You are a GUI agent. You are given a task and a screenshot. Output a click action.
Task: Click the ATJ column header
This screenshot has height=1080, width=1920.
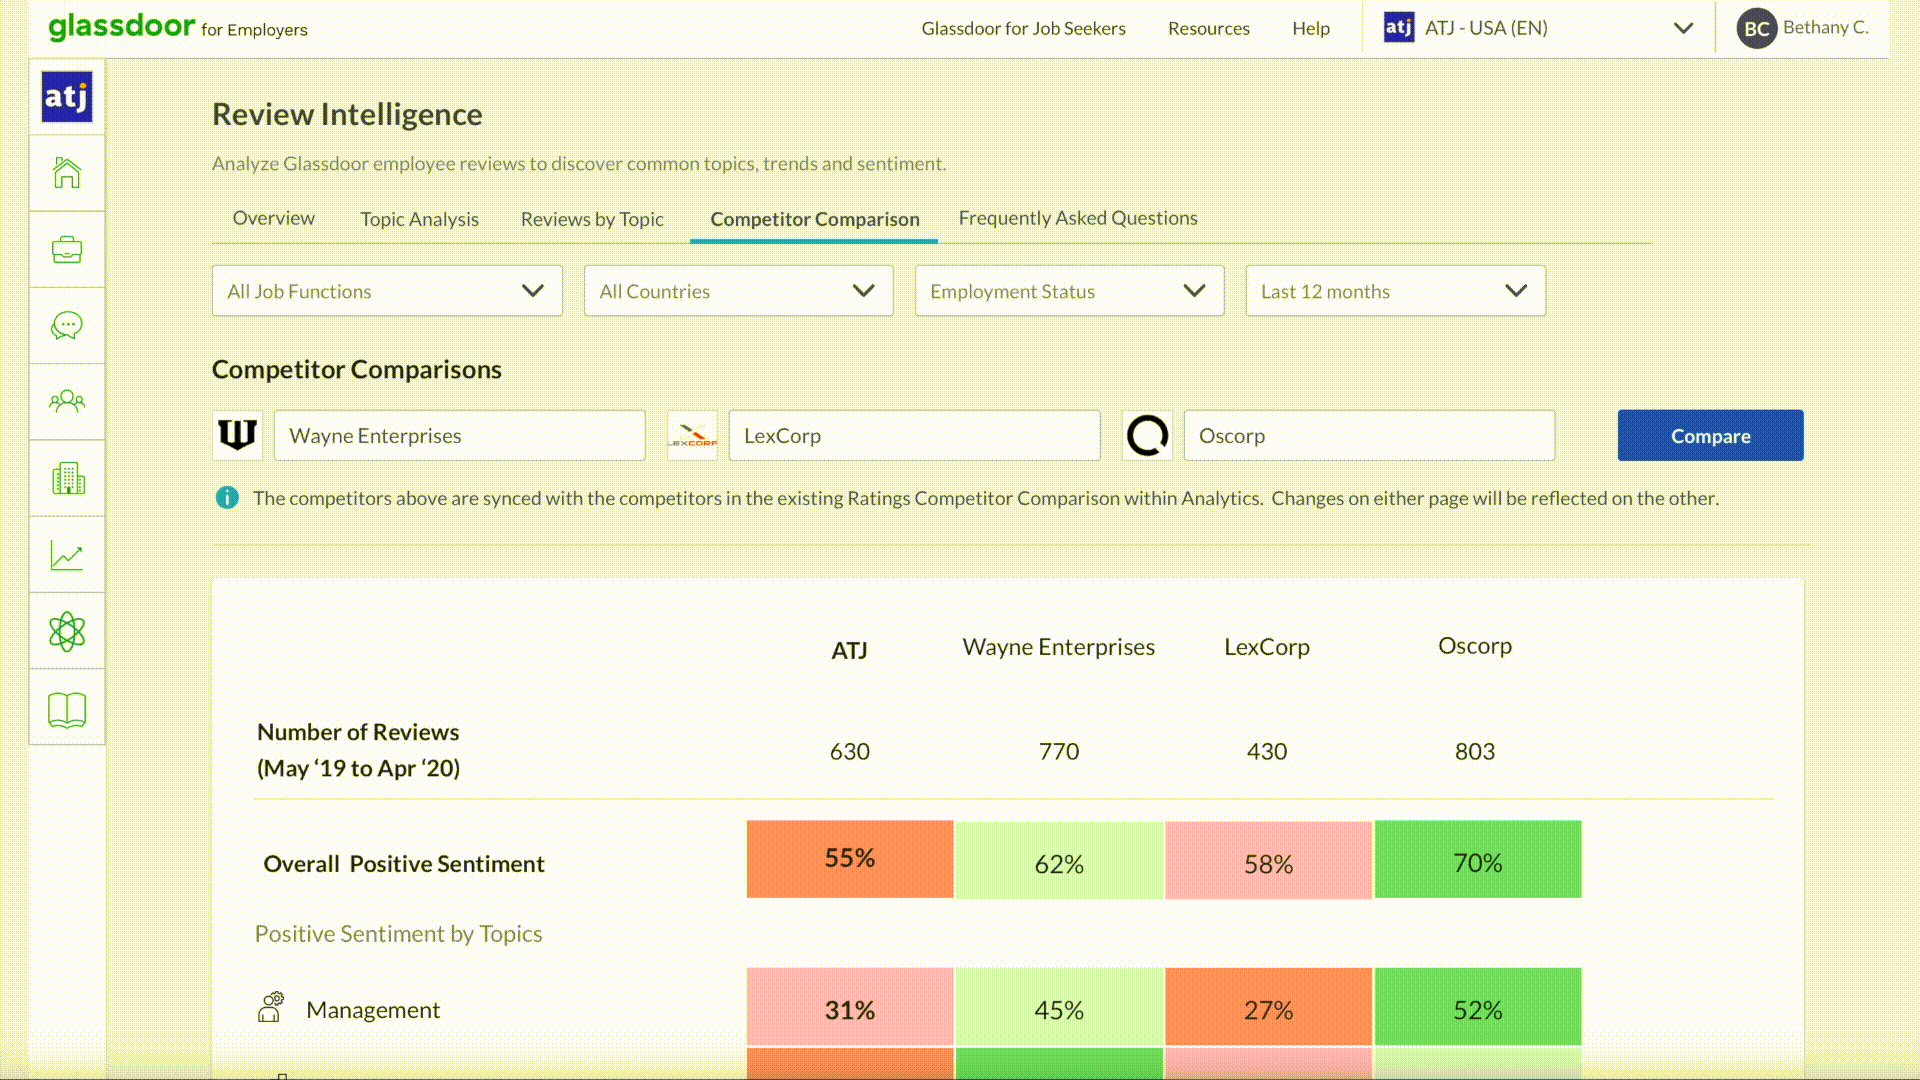[x=849, y=650]
